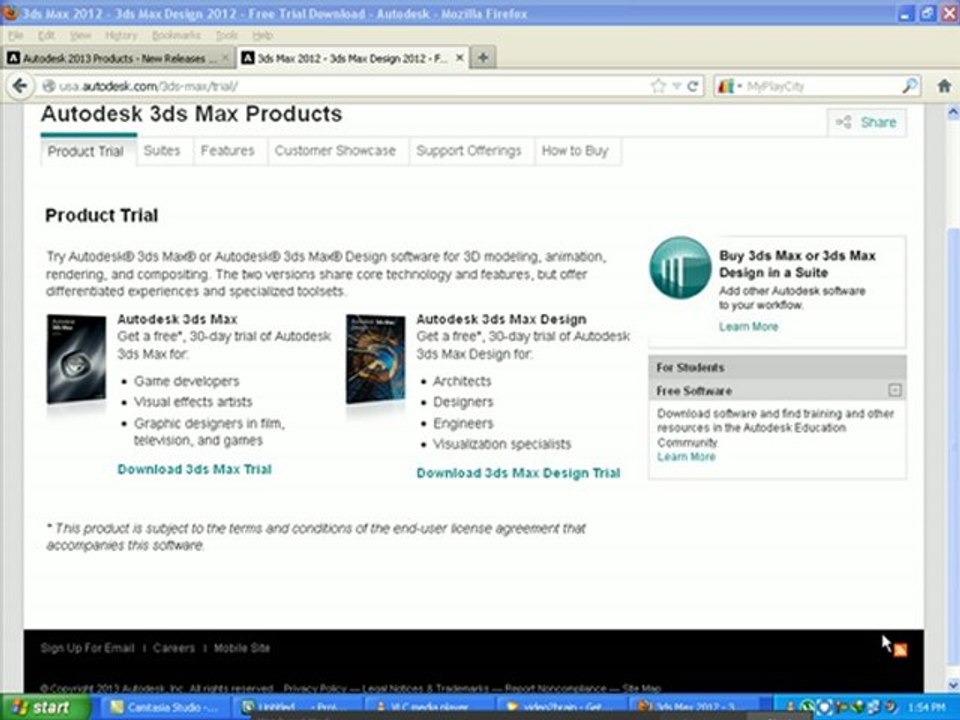This screenshot has width=960, height=720.
Task: Close the 3ds Max 2012 tab
Action: pyautogui.click(x=459, y=58)
